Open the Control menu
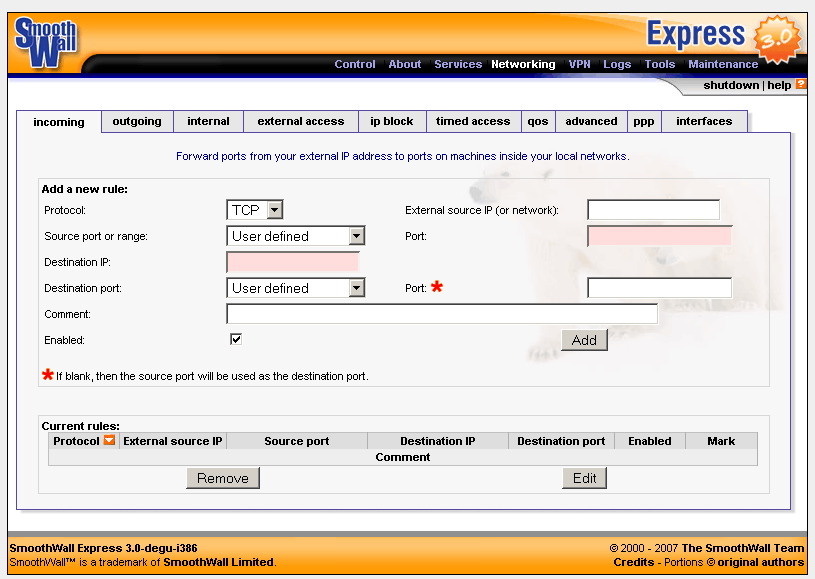815x579 pixels. coord(354,64)
